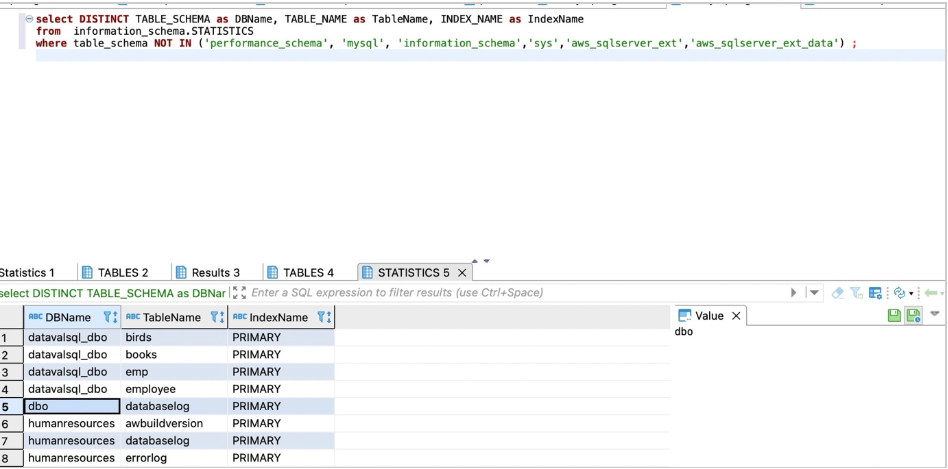Click 'databaselog' in the dbo row
The width and height of the screenshot is (948, 469).
(x=174, y=406)
